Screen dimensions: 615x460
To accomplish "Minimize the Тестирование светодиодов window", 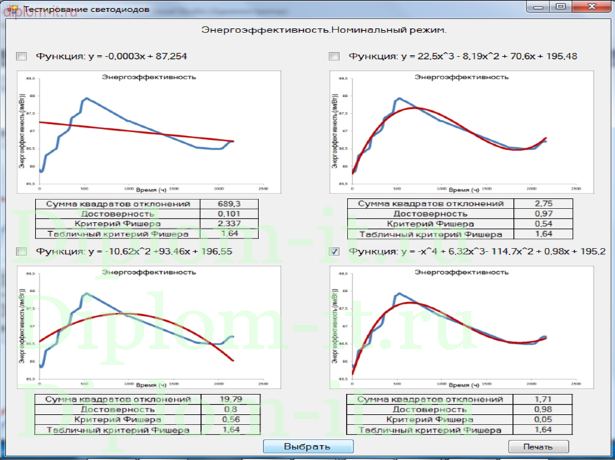I will pyautogui.click(x=541, y=8).
